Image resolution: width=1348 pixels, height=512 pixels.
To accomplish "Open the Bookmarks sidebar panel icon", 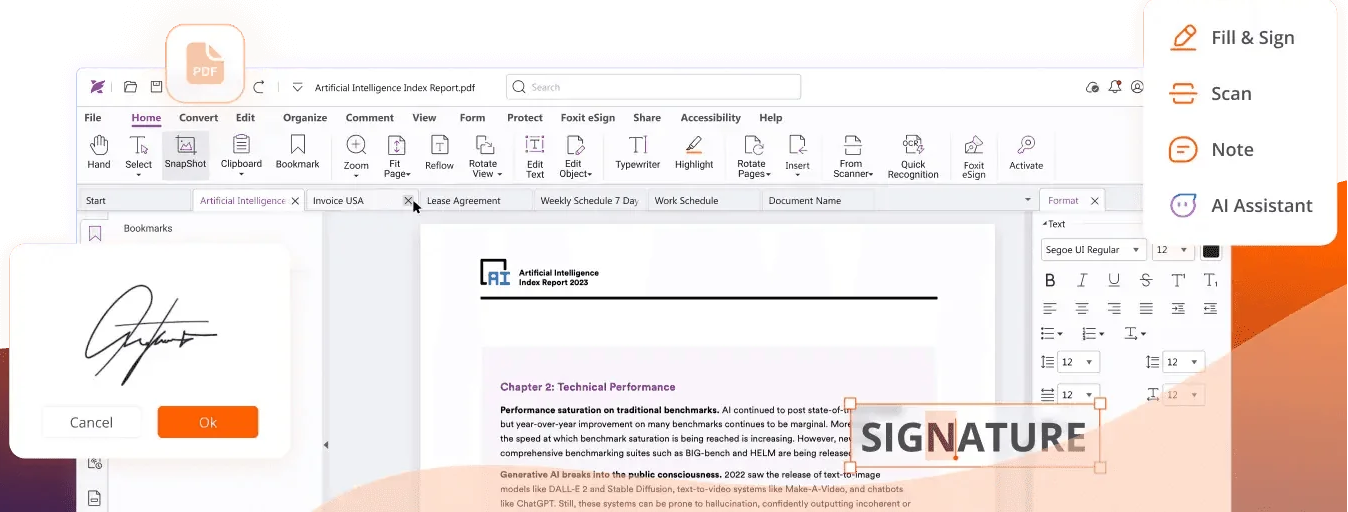I will [x=95, y=233].
